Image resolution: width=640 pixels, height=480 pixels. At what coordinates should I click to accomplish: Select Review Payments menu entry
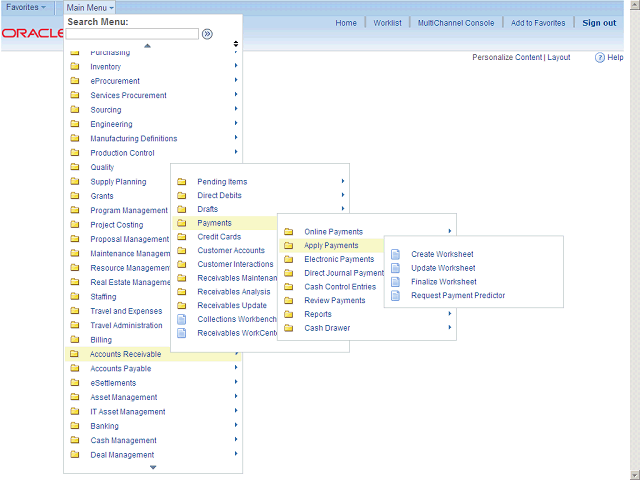(335, 300)
